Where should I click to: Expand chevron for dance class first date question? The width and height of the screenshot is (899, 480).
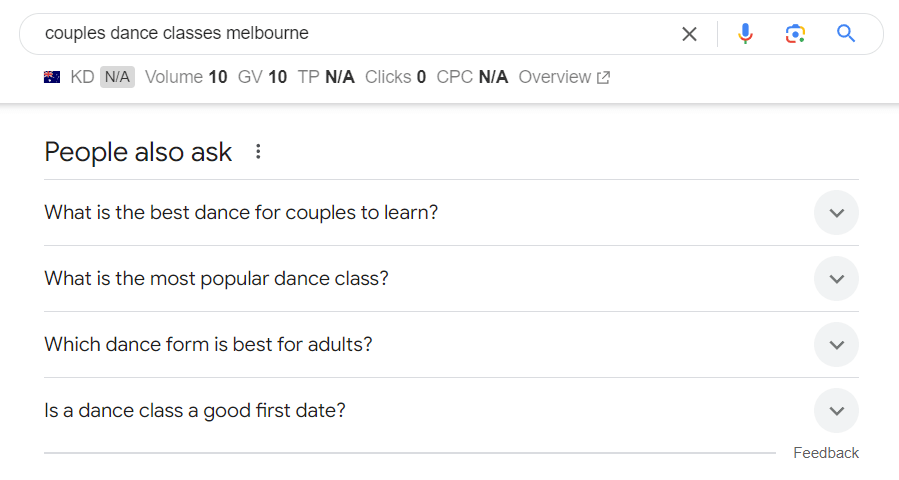click(x=837, y=411)
